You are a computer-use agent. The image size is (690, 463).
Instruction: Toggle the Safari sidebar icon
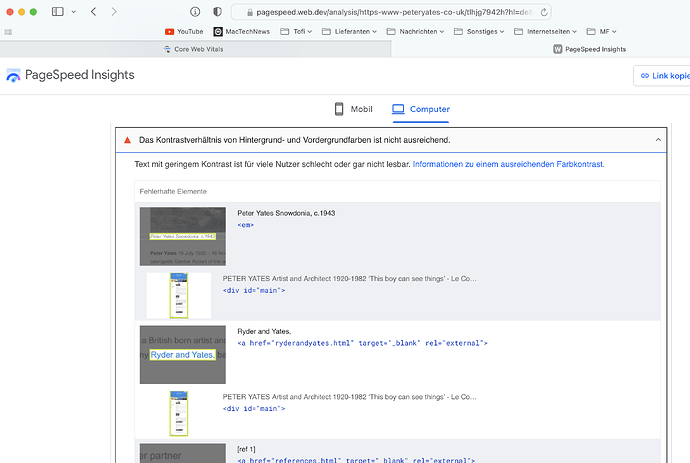tap(58, 12)
